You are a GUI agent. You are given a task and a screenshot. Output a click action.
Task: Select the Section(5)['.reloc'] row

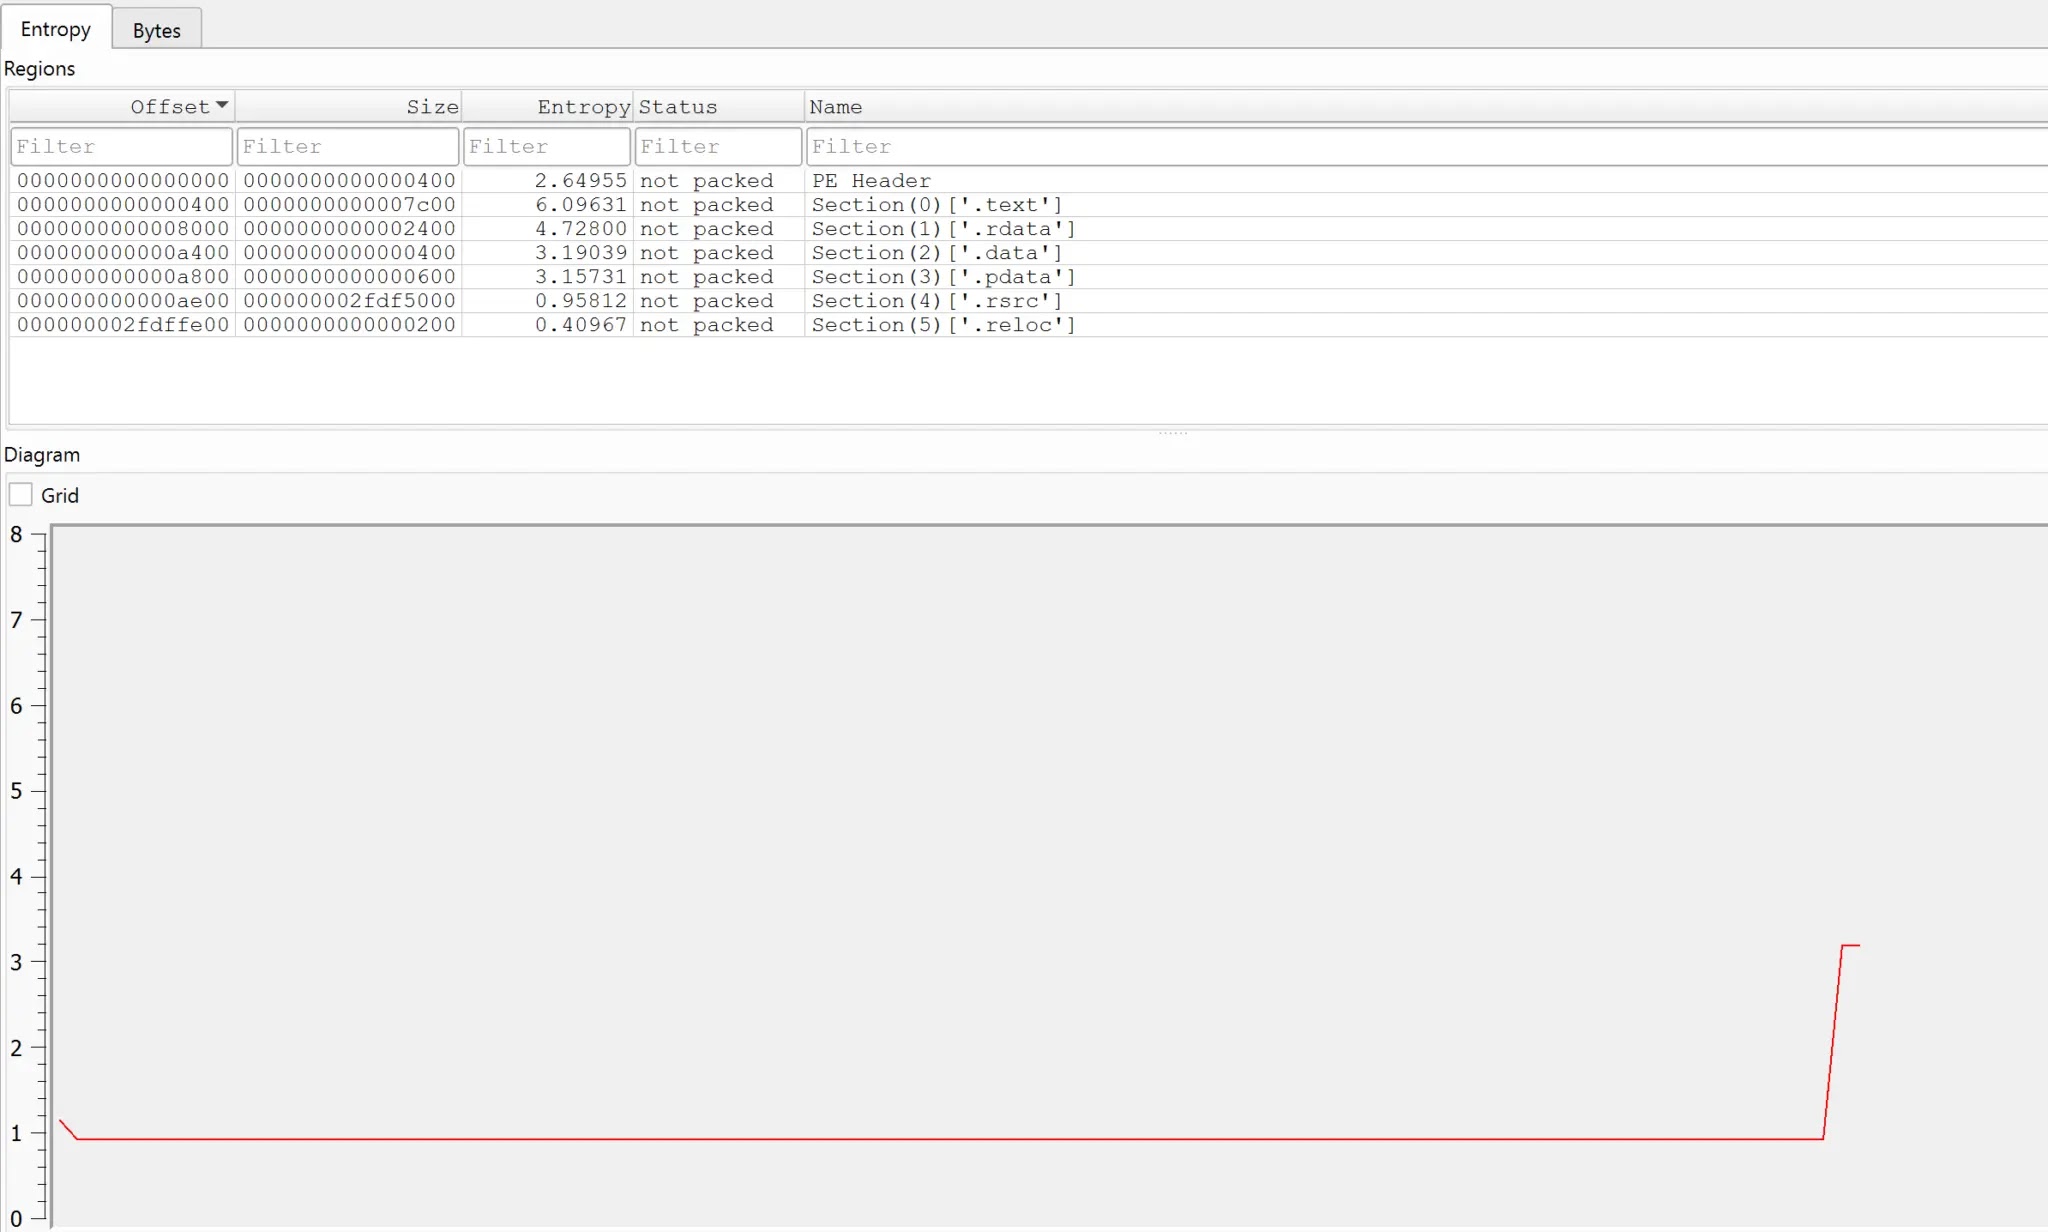pos(1029,325)
